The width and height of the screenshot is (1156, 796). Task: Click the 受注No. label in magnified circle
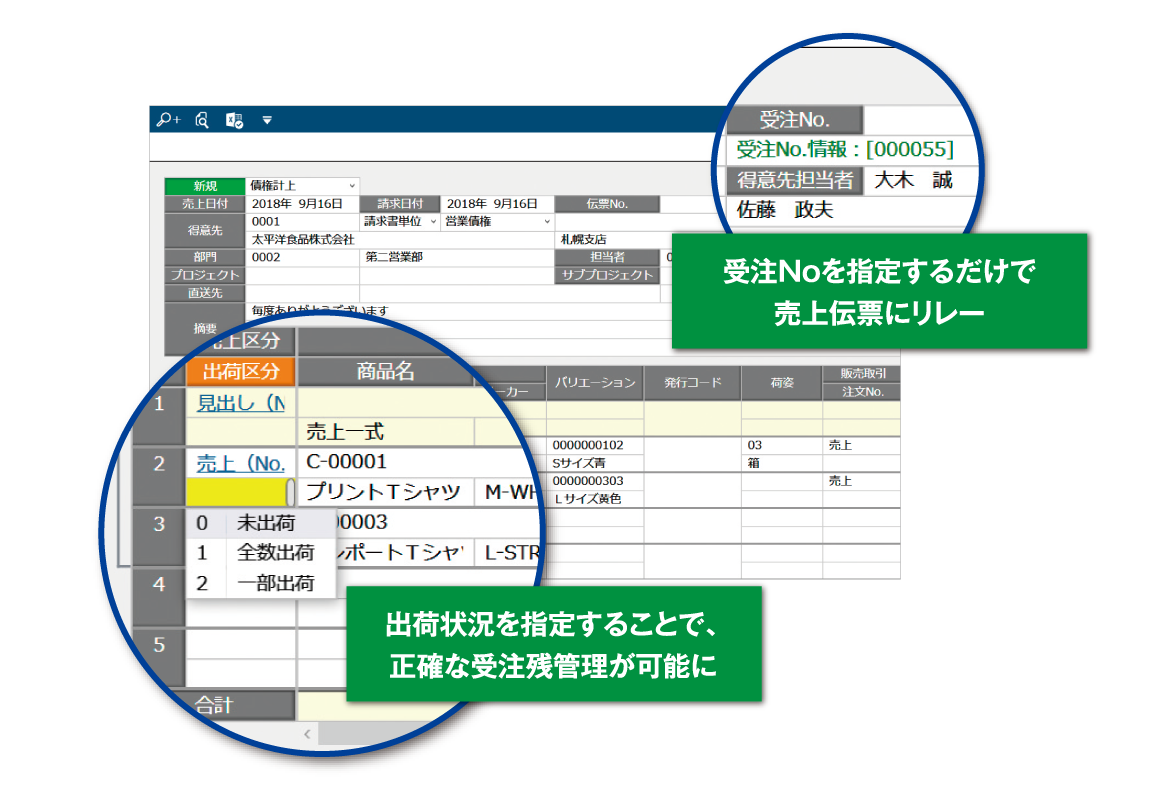[x=794, y=119]
